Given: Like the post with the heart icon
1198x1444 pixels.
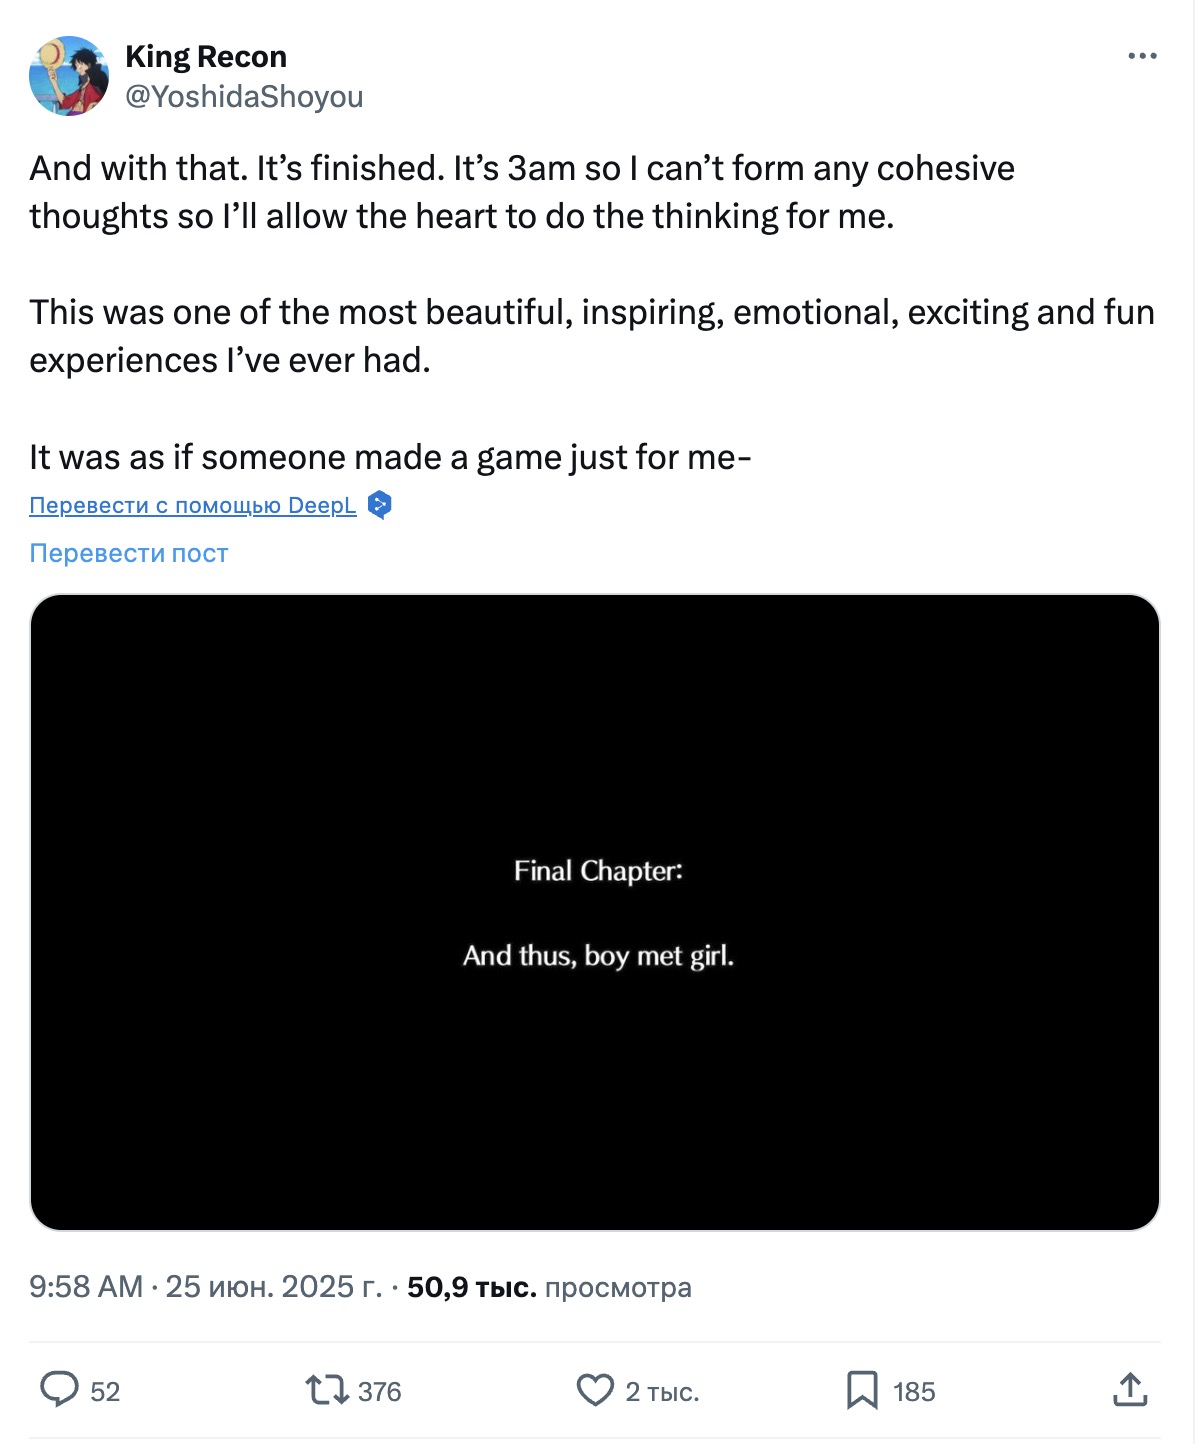Looking at the screenshot, I should click(595, 1390).
